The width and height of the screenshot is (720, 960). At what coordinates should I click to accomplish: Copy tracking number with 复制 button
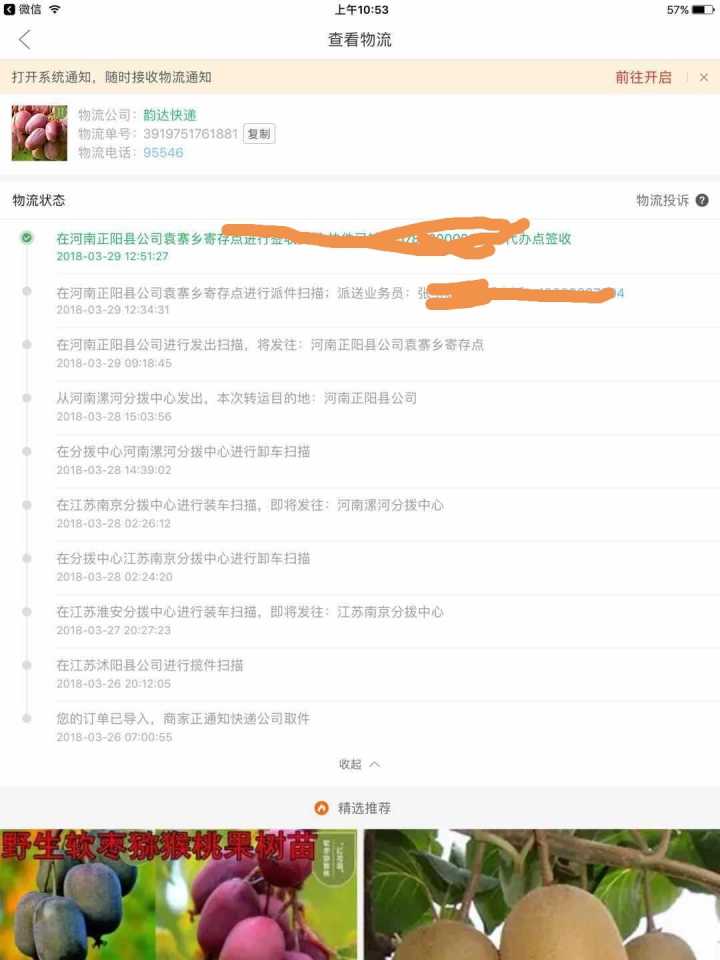(259, 133)
